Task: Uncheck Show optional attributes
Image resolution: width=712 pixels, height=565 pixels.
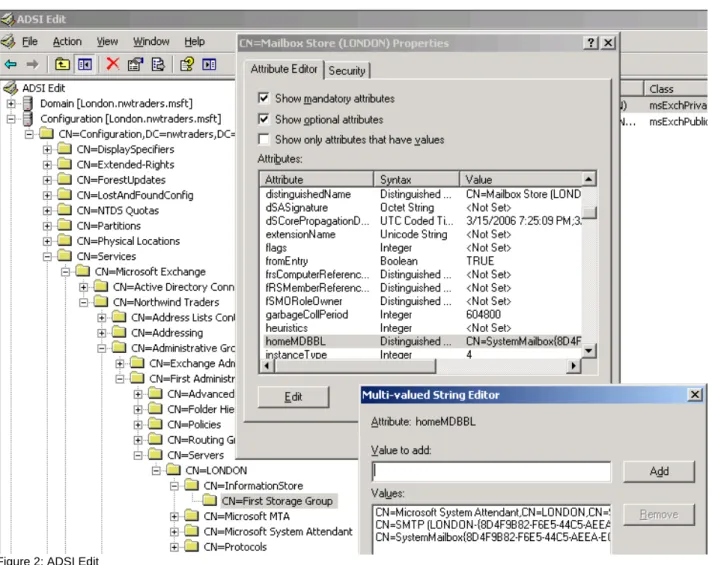Action: 263,119
